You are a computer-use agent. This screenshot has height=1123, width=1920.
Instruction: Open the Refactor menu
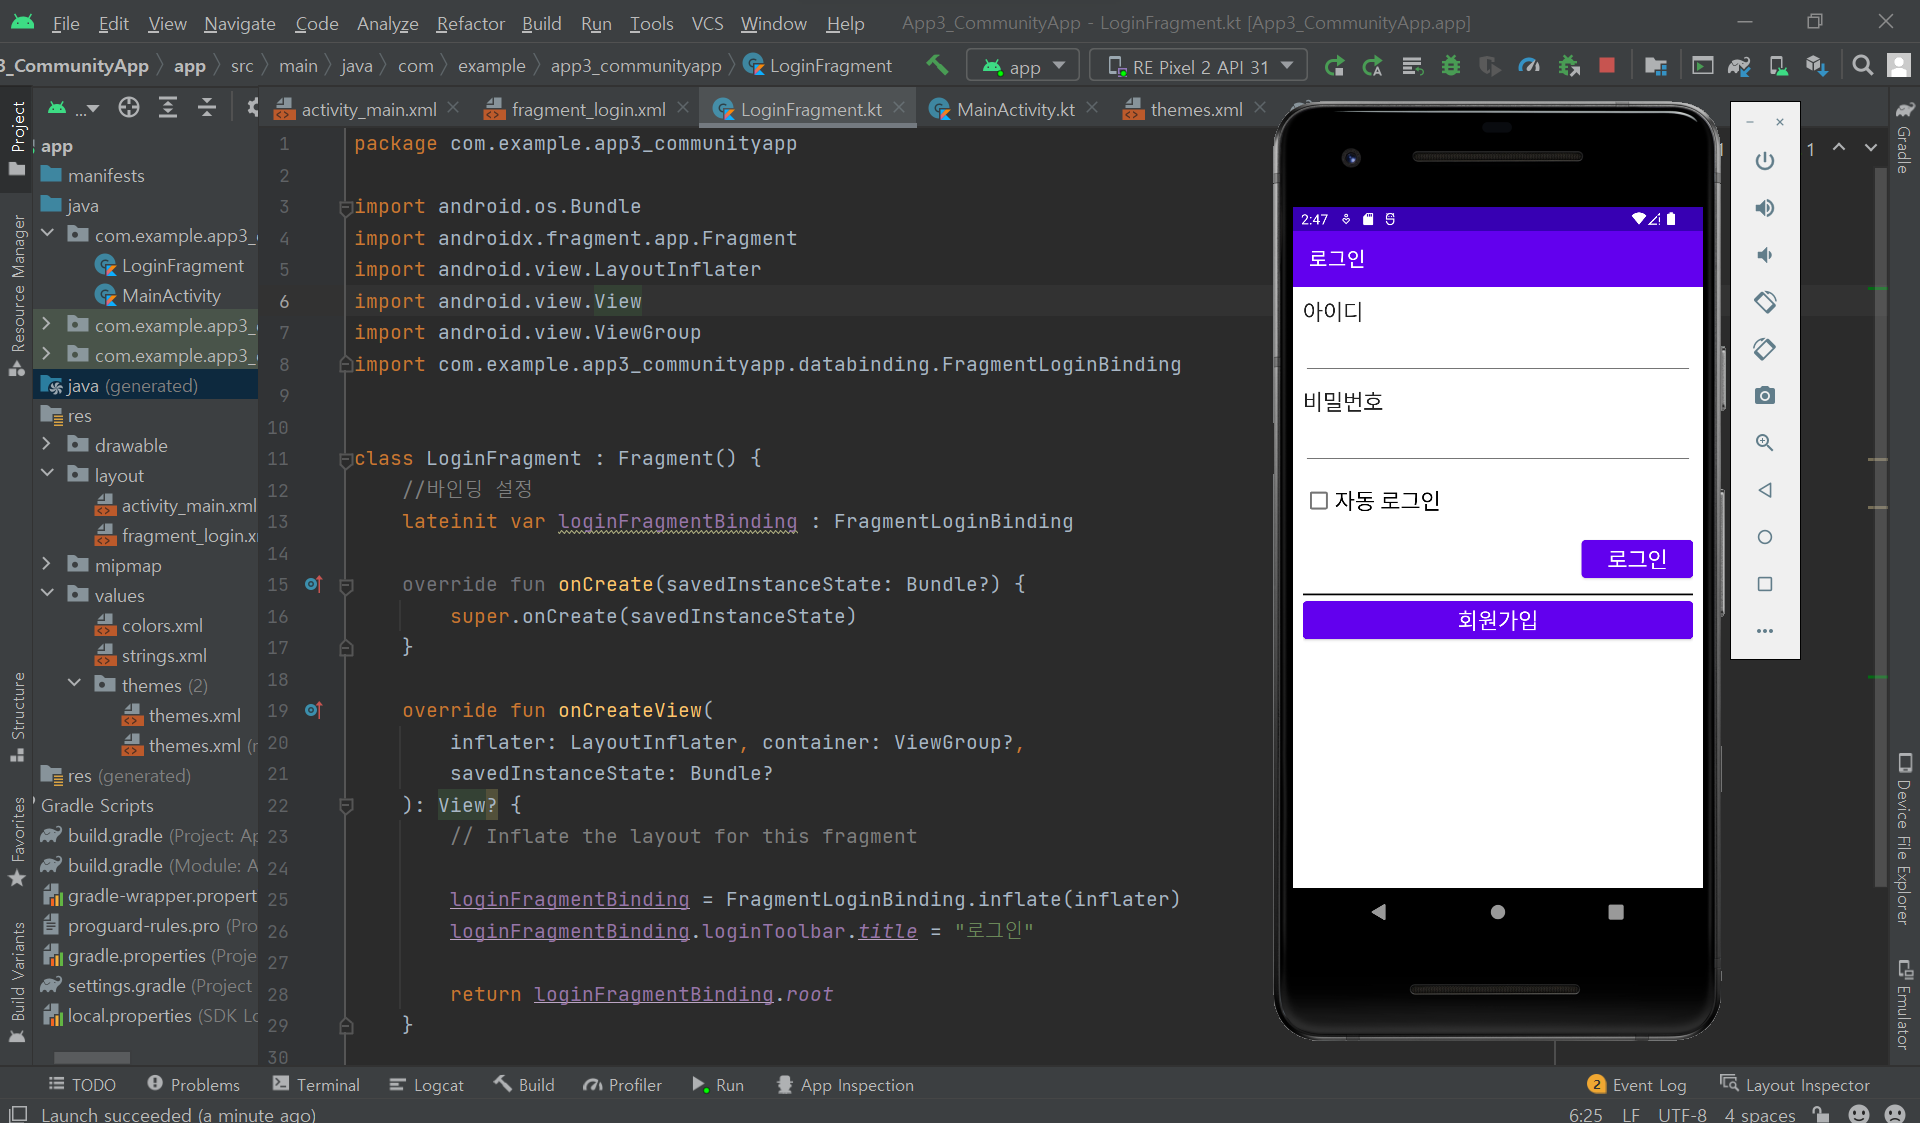[x=470, y=23]
